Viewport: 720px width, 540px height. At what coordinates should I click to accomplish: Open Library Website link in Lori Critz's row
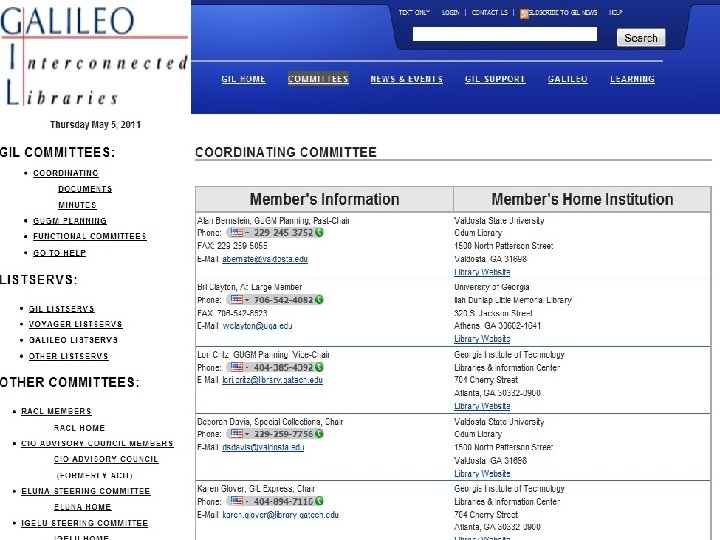point(482,406)
